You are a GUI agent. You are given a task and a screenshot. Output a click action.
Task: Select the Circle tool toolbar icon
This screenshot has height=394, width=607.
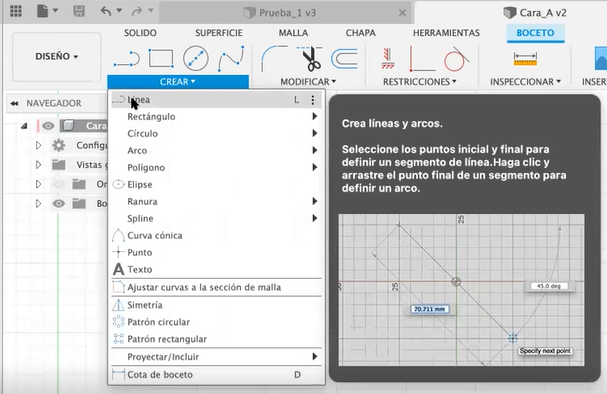pos(195,58)
